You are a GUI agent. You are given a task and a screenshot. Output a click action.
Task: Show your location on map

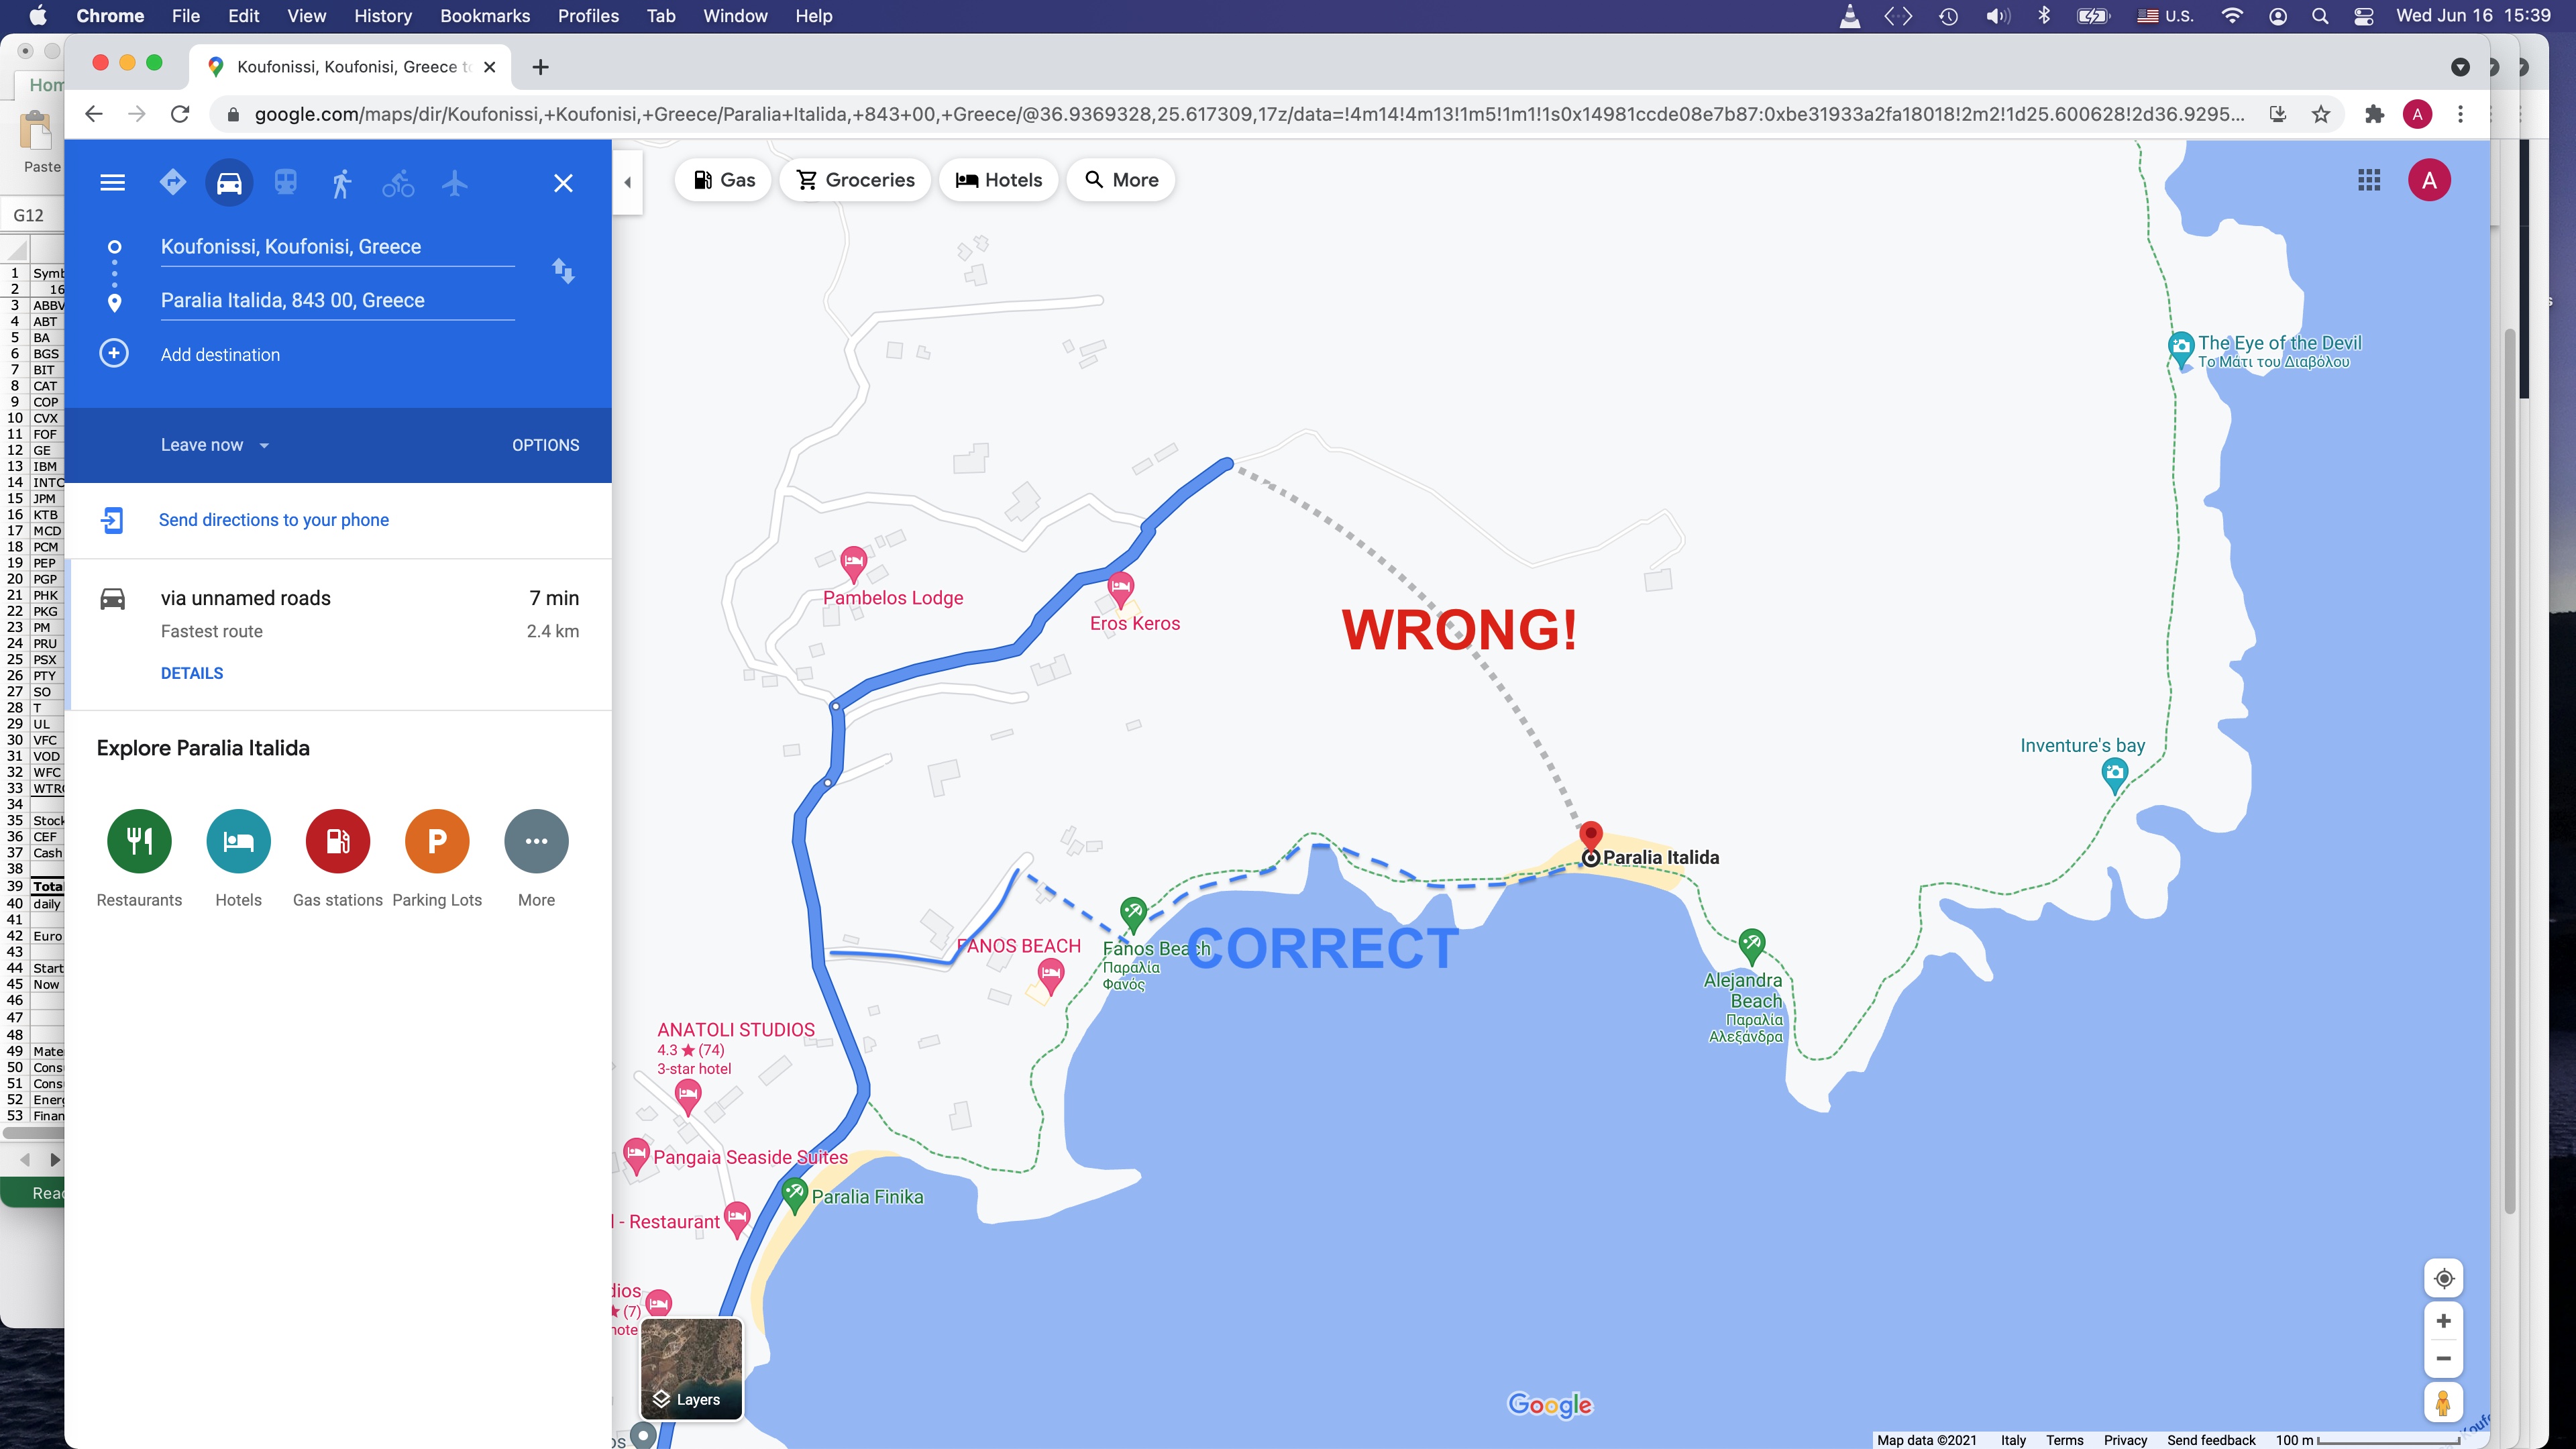[x=2443, y=1279]
